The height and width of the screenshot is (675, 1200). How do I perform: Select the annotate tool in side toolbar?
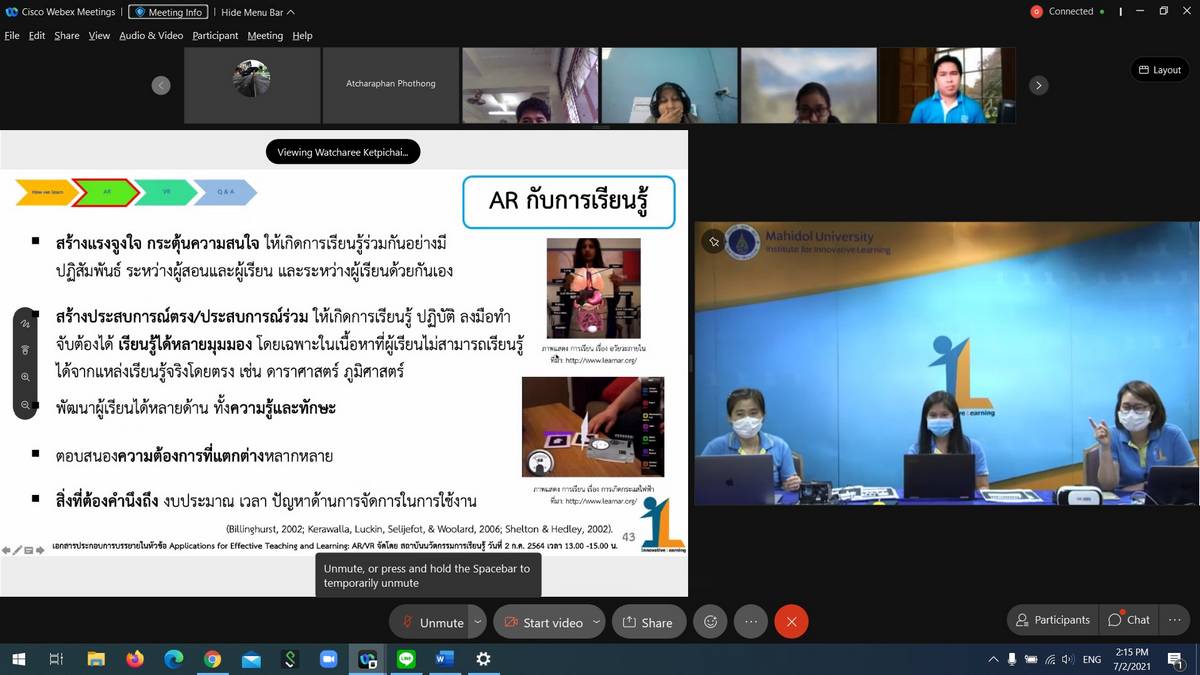[25, 324]
